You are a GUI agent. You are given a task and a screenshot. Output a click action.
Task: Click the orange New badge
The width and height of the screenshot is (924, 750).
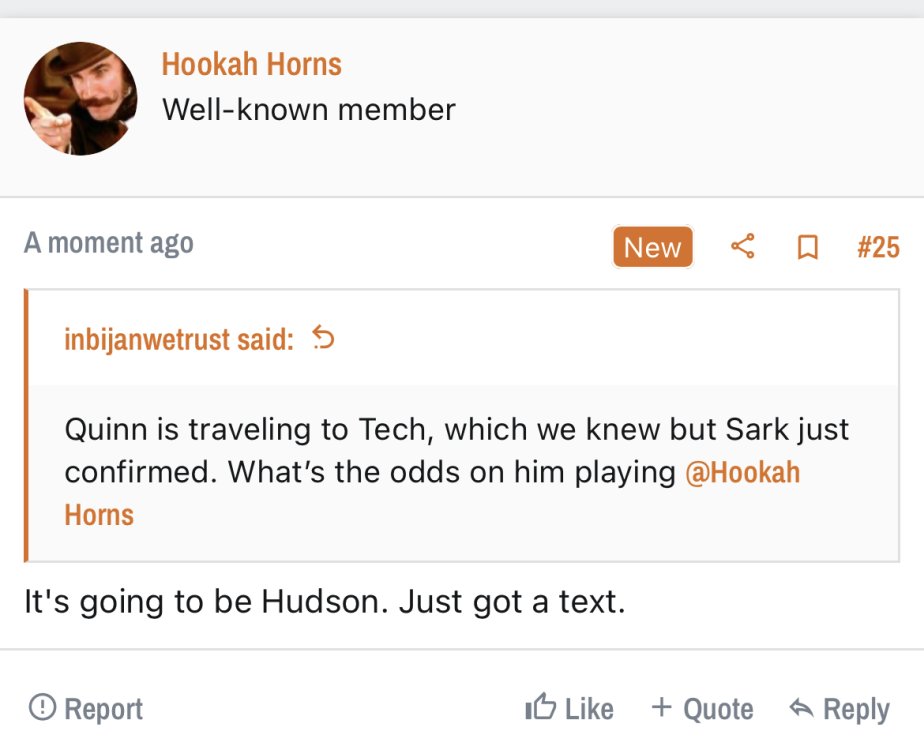[652, 247]
